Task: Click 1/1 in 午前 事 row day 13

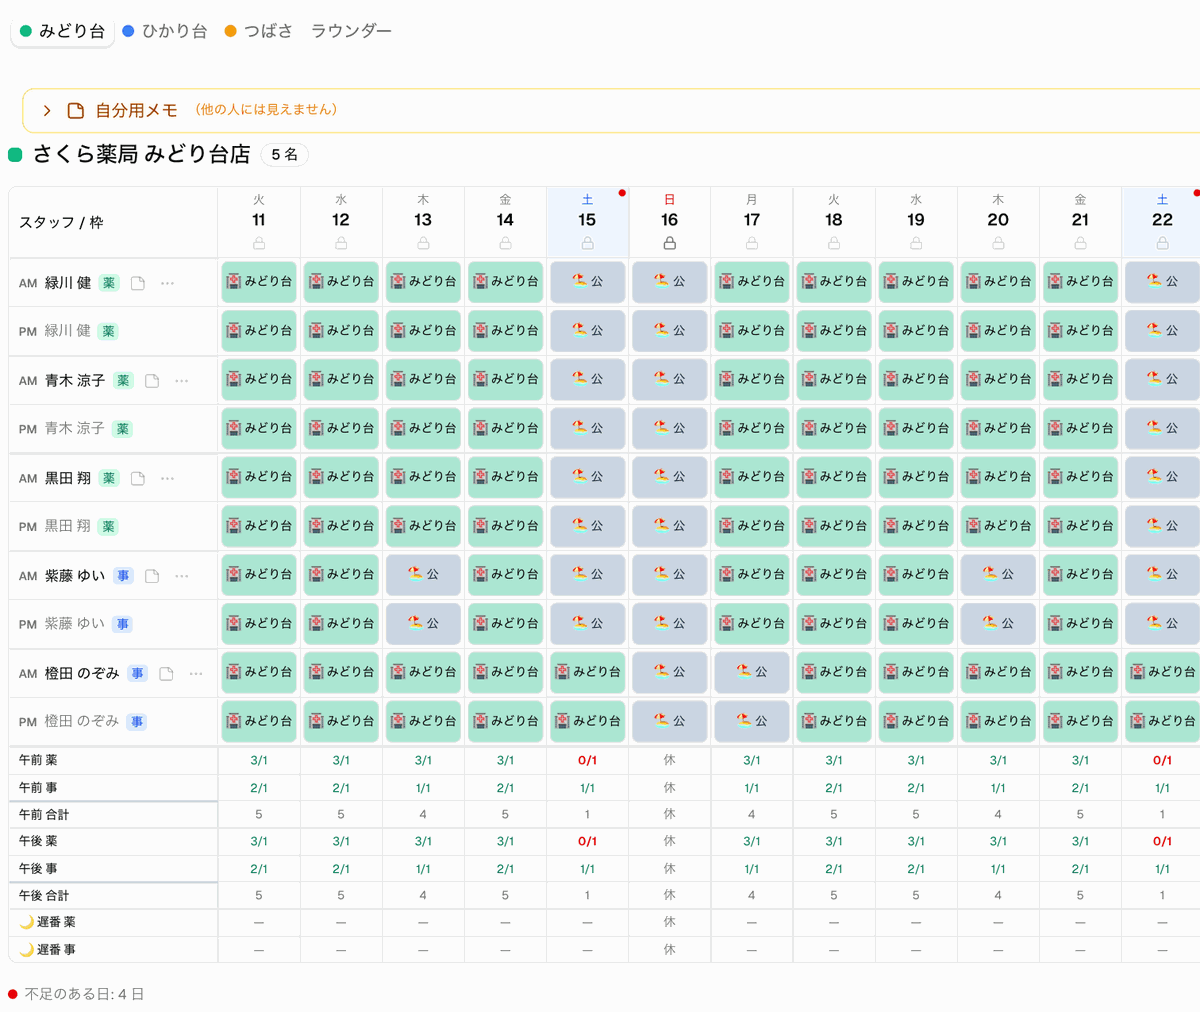Action: pos(423,788)
